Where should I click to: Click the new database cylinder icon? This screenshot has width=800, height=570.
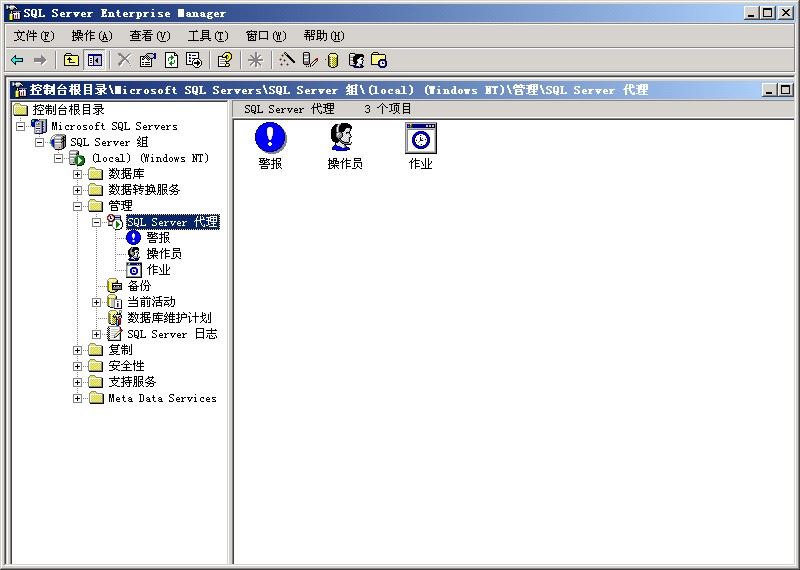[x=333, y=60]
